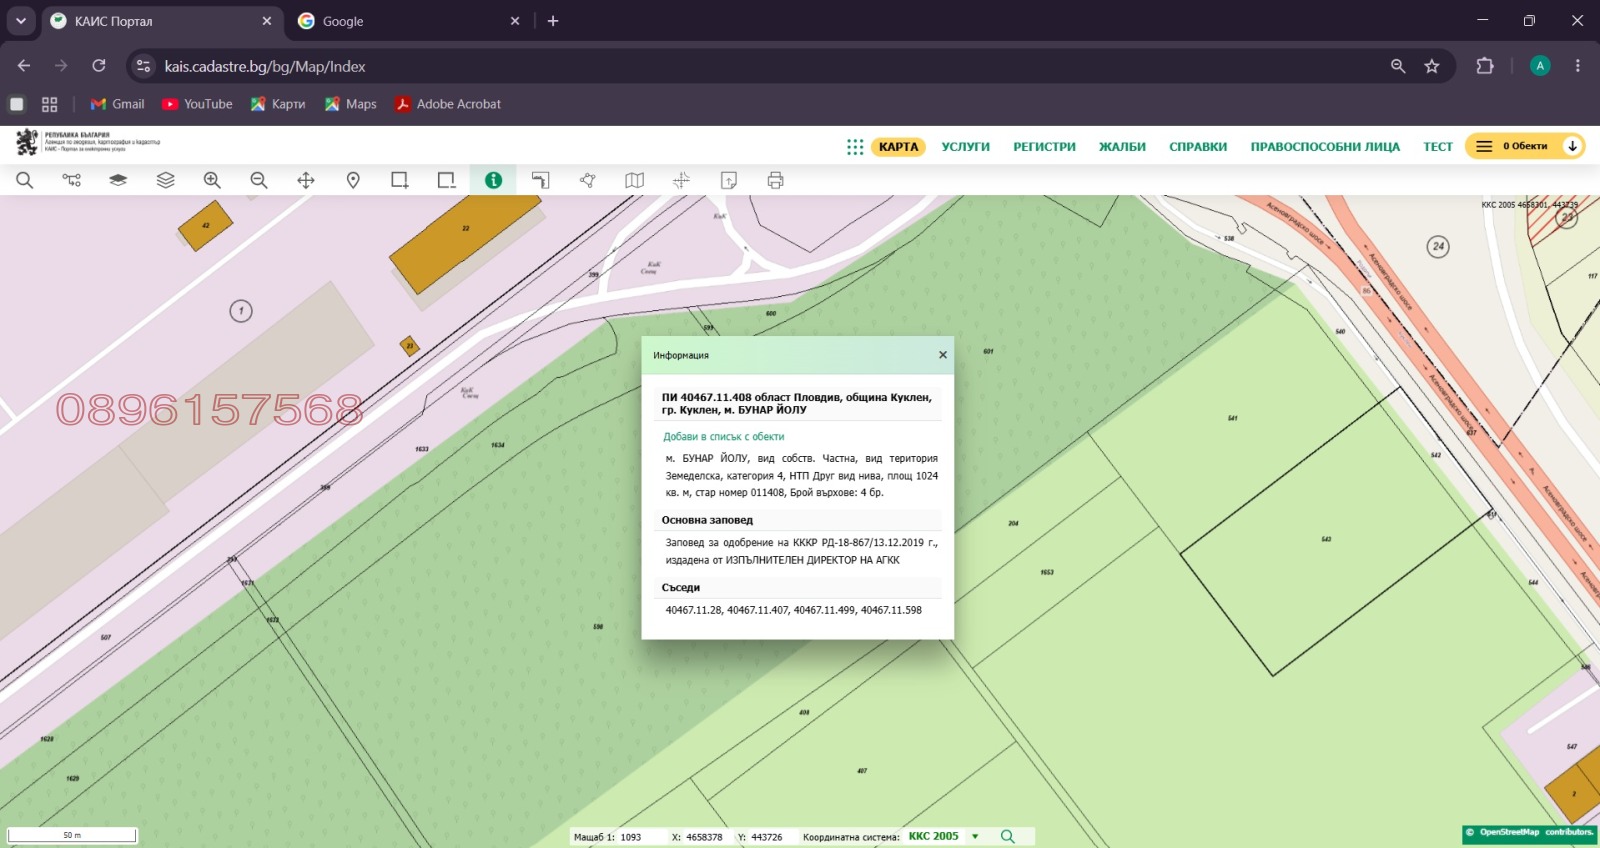Open the folded map view tool
Image resolution: width=1600 pixels, height=848 pixels.
[x=634, y=180]
